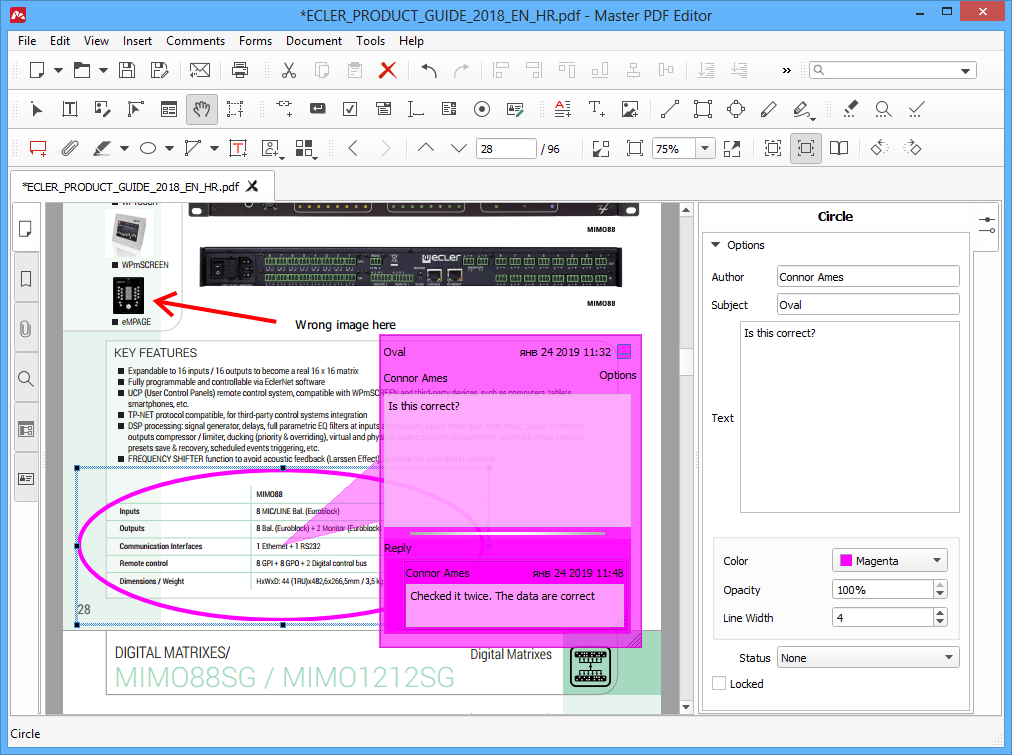Collapse the Options section in Circle panel
1012x755 pixels.
click(715, 245)
